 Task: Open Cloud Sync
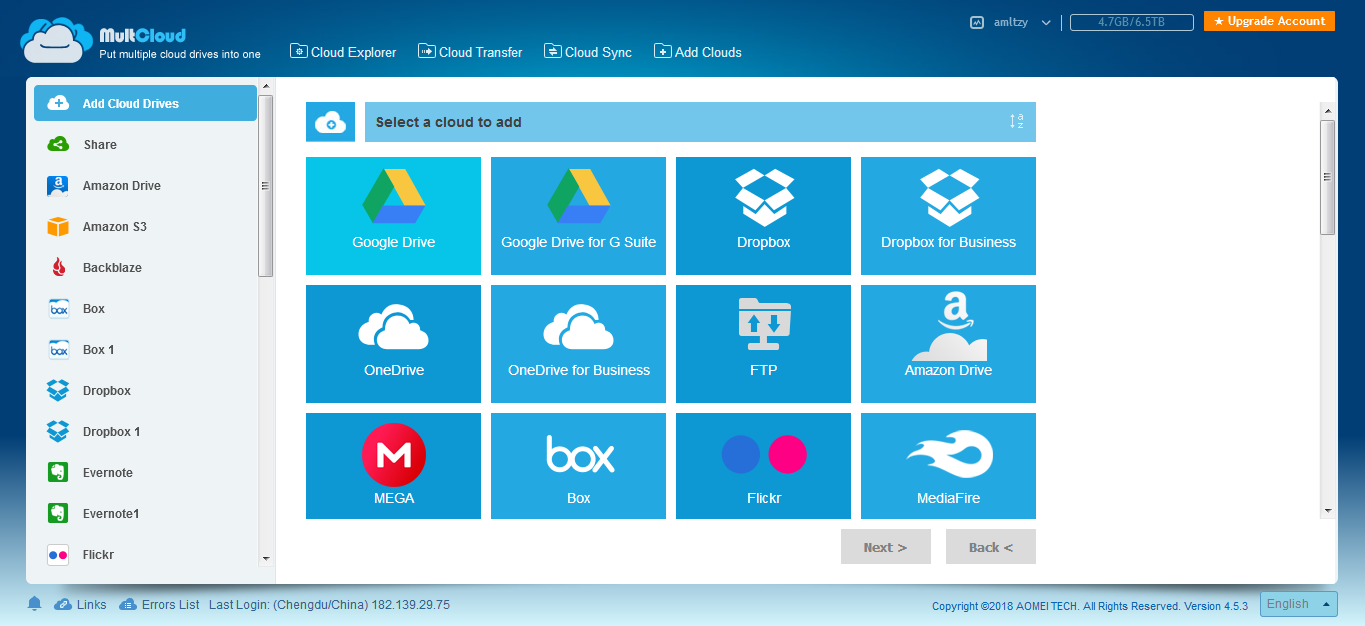[x=588, y=52]
